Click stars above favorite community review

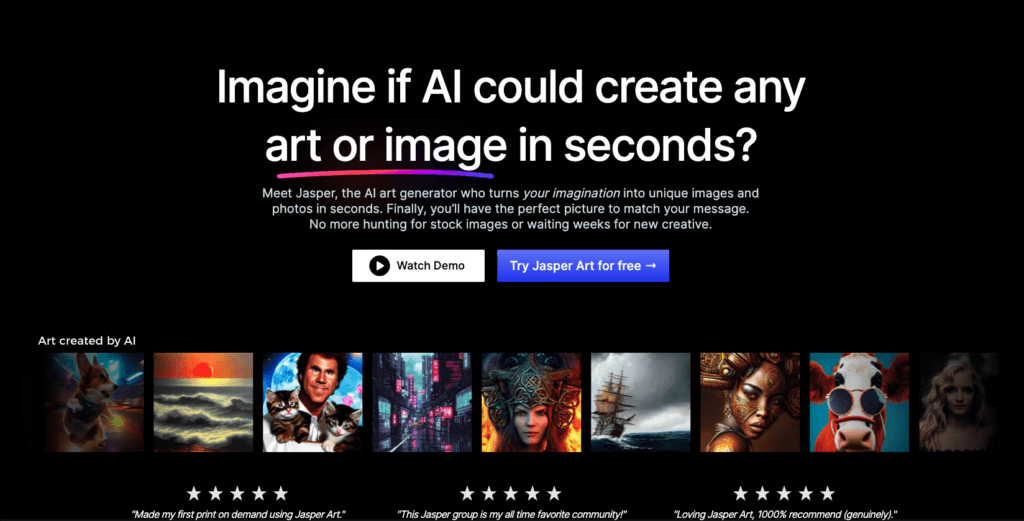[x=511, y=494]
